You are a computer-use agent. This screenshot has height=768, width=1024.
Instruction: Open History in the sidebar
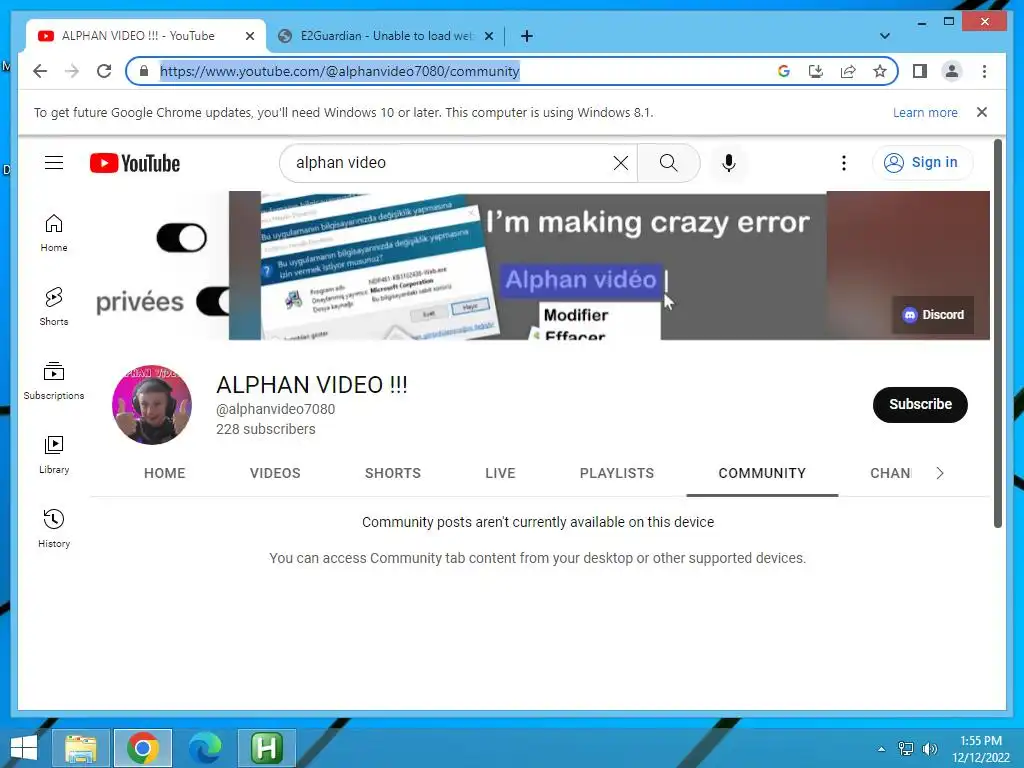coord(54,529)
